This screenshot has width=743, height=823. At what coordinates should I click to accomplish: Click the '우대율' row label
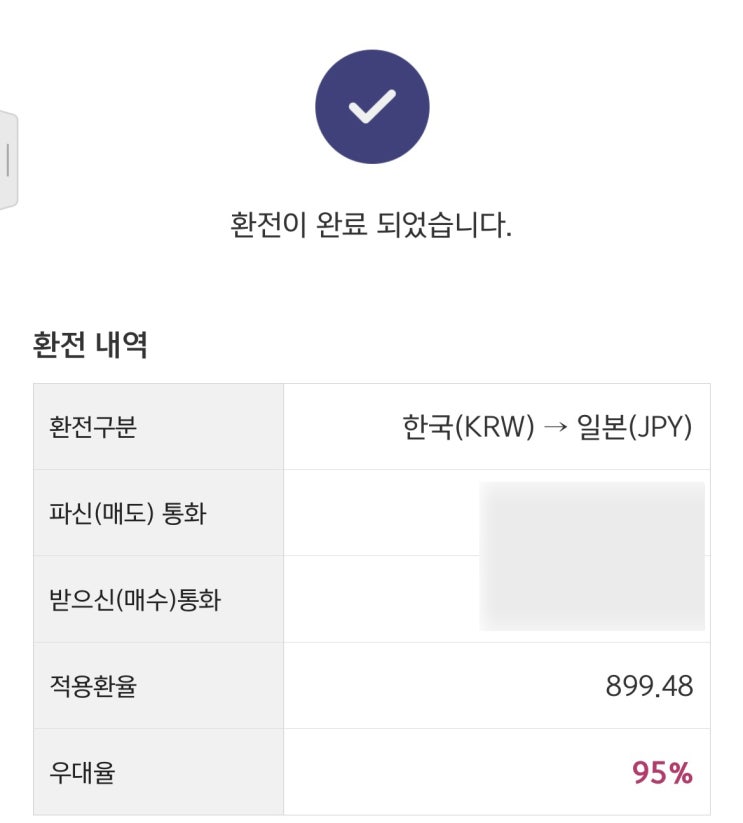click(x=82, y=773)
